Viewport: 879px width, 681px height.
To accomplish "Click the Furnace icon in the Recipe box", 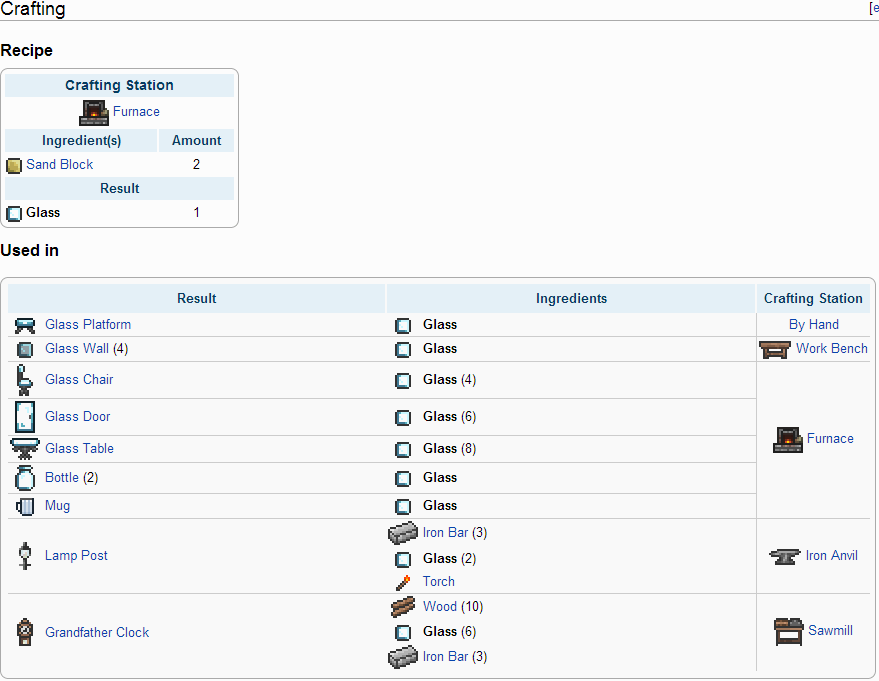I will [x=94, y=113].
